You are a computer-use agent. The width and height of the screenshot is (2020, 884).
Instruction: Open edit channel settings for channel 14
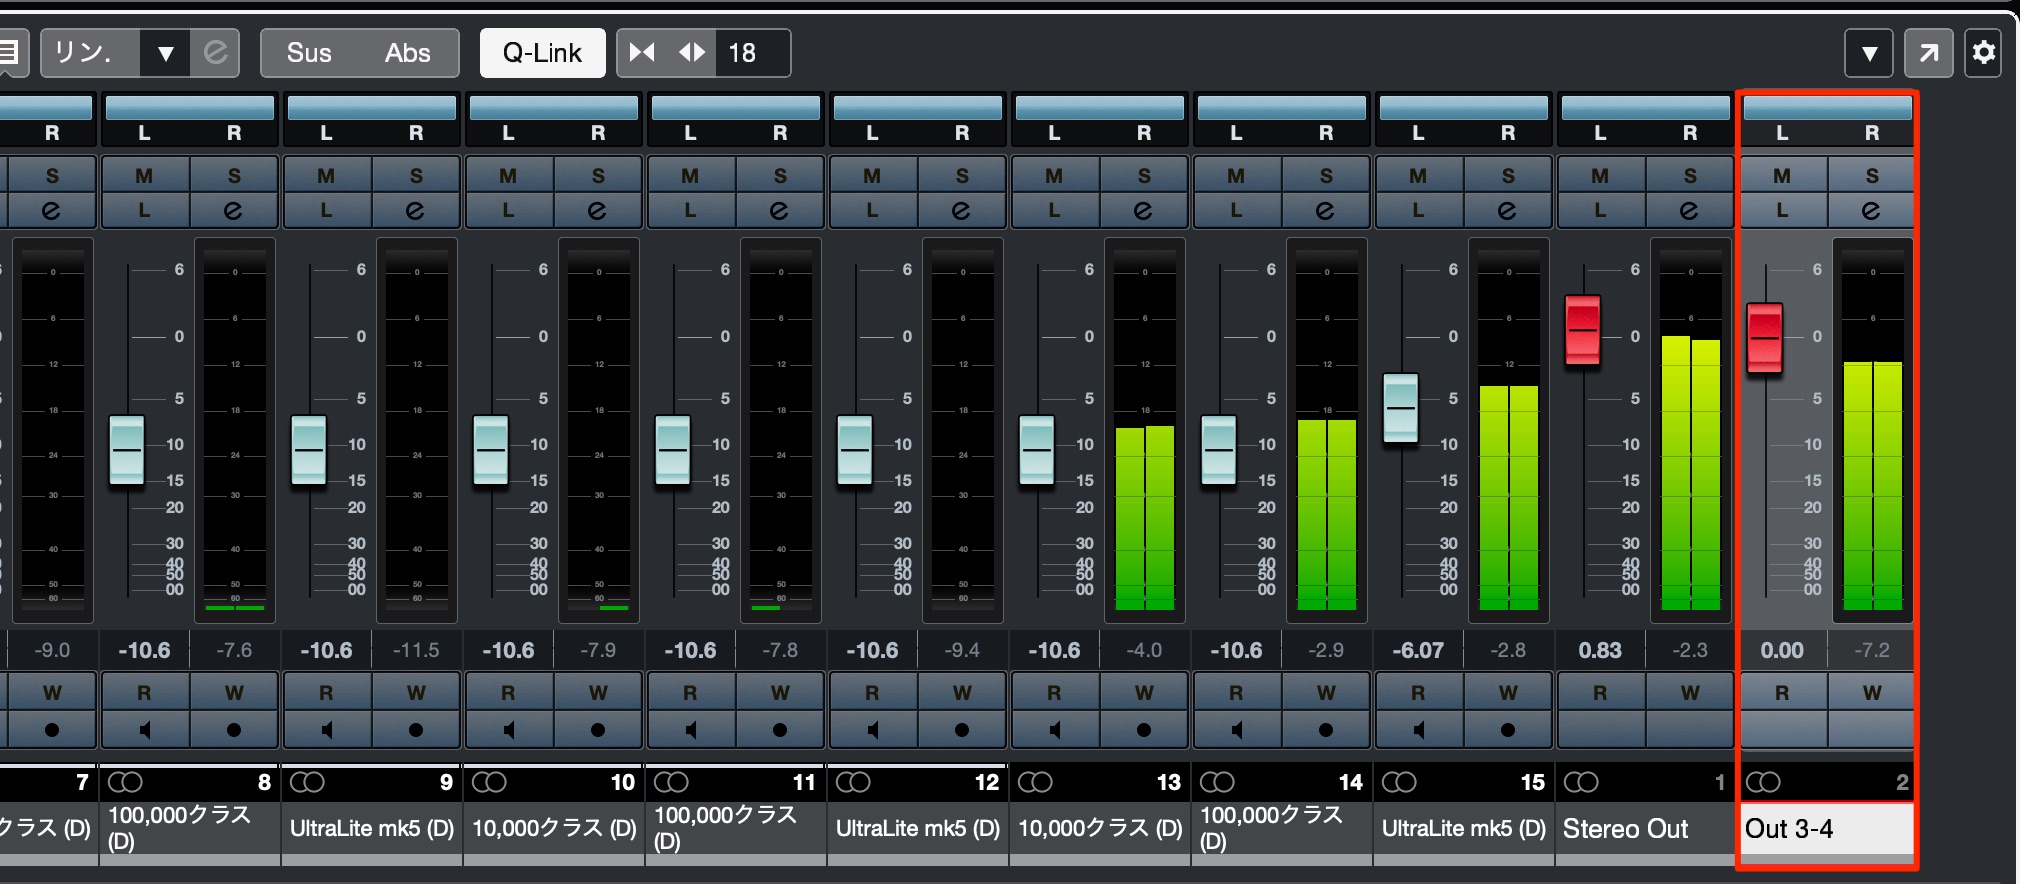1325,211
